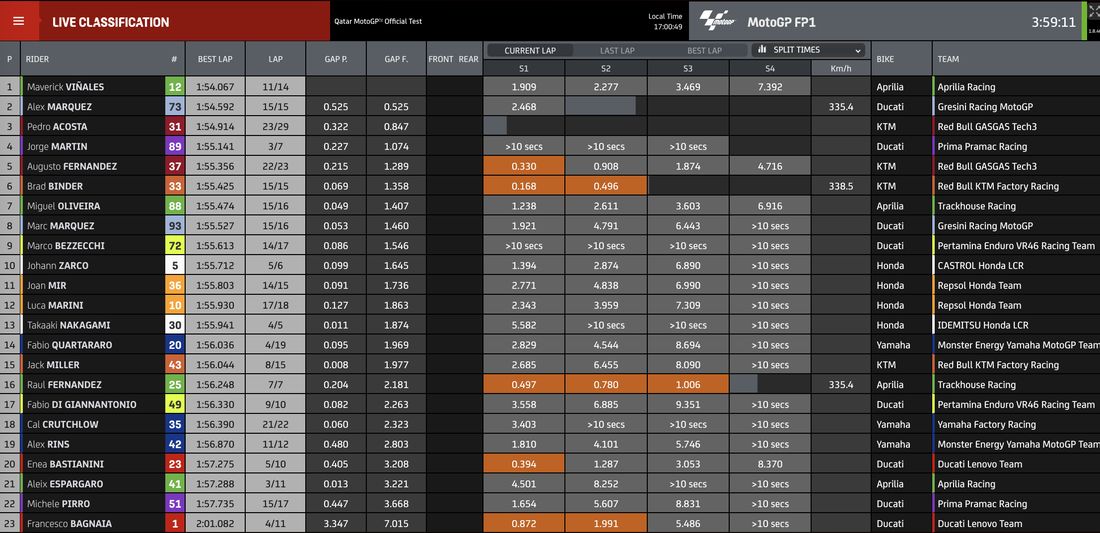Open the SPLIT TIMES dropdown chevron
This screenshot has height=533, width=1100.
[x=857, y=50]
